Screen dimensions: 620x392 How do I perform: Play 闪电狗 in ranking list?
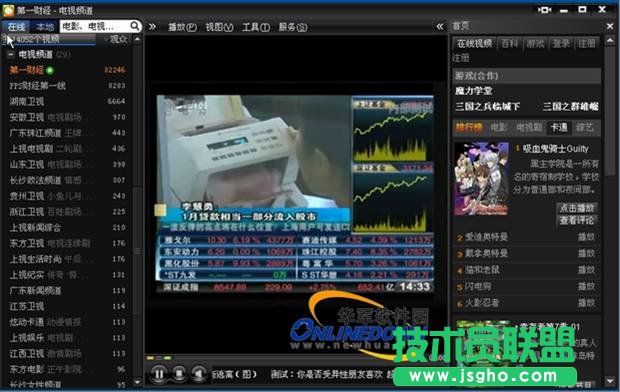[586, 286]
